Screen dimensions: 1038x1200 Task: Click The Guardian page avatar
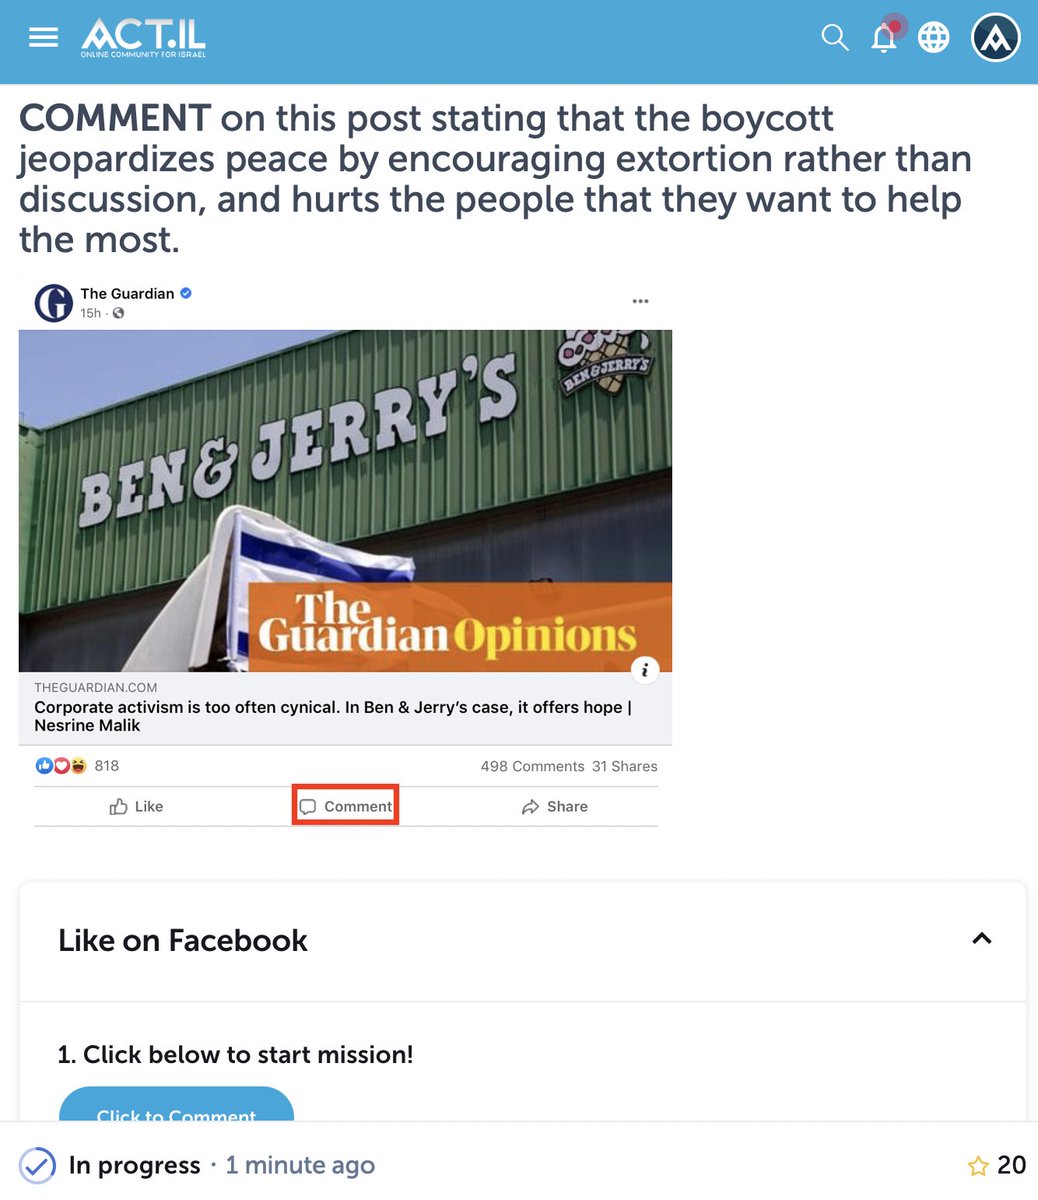(53, 303)
